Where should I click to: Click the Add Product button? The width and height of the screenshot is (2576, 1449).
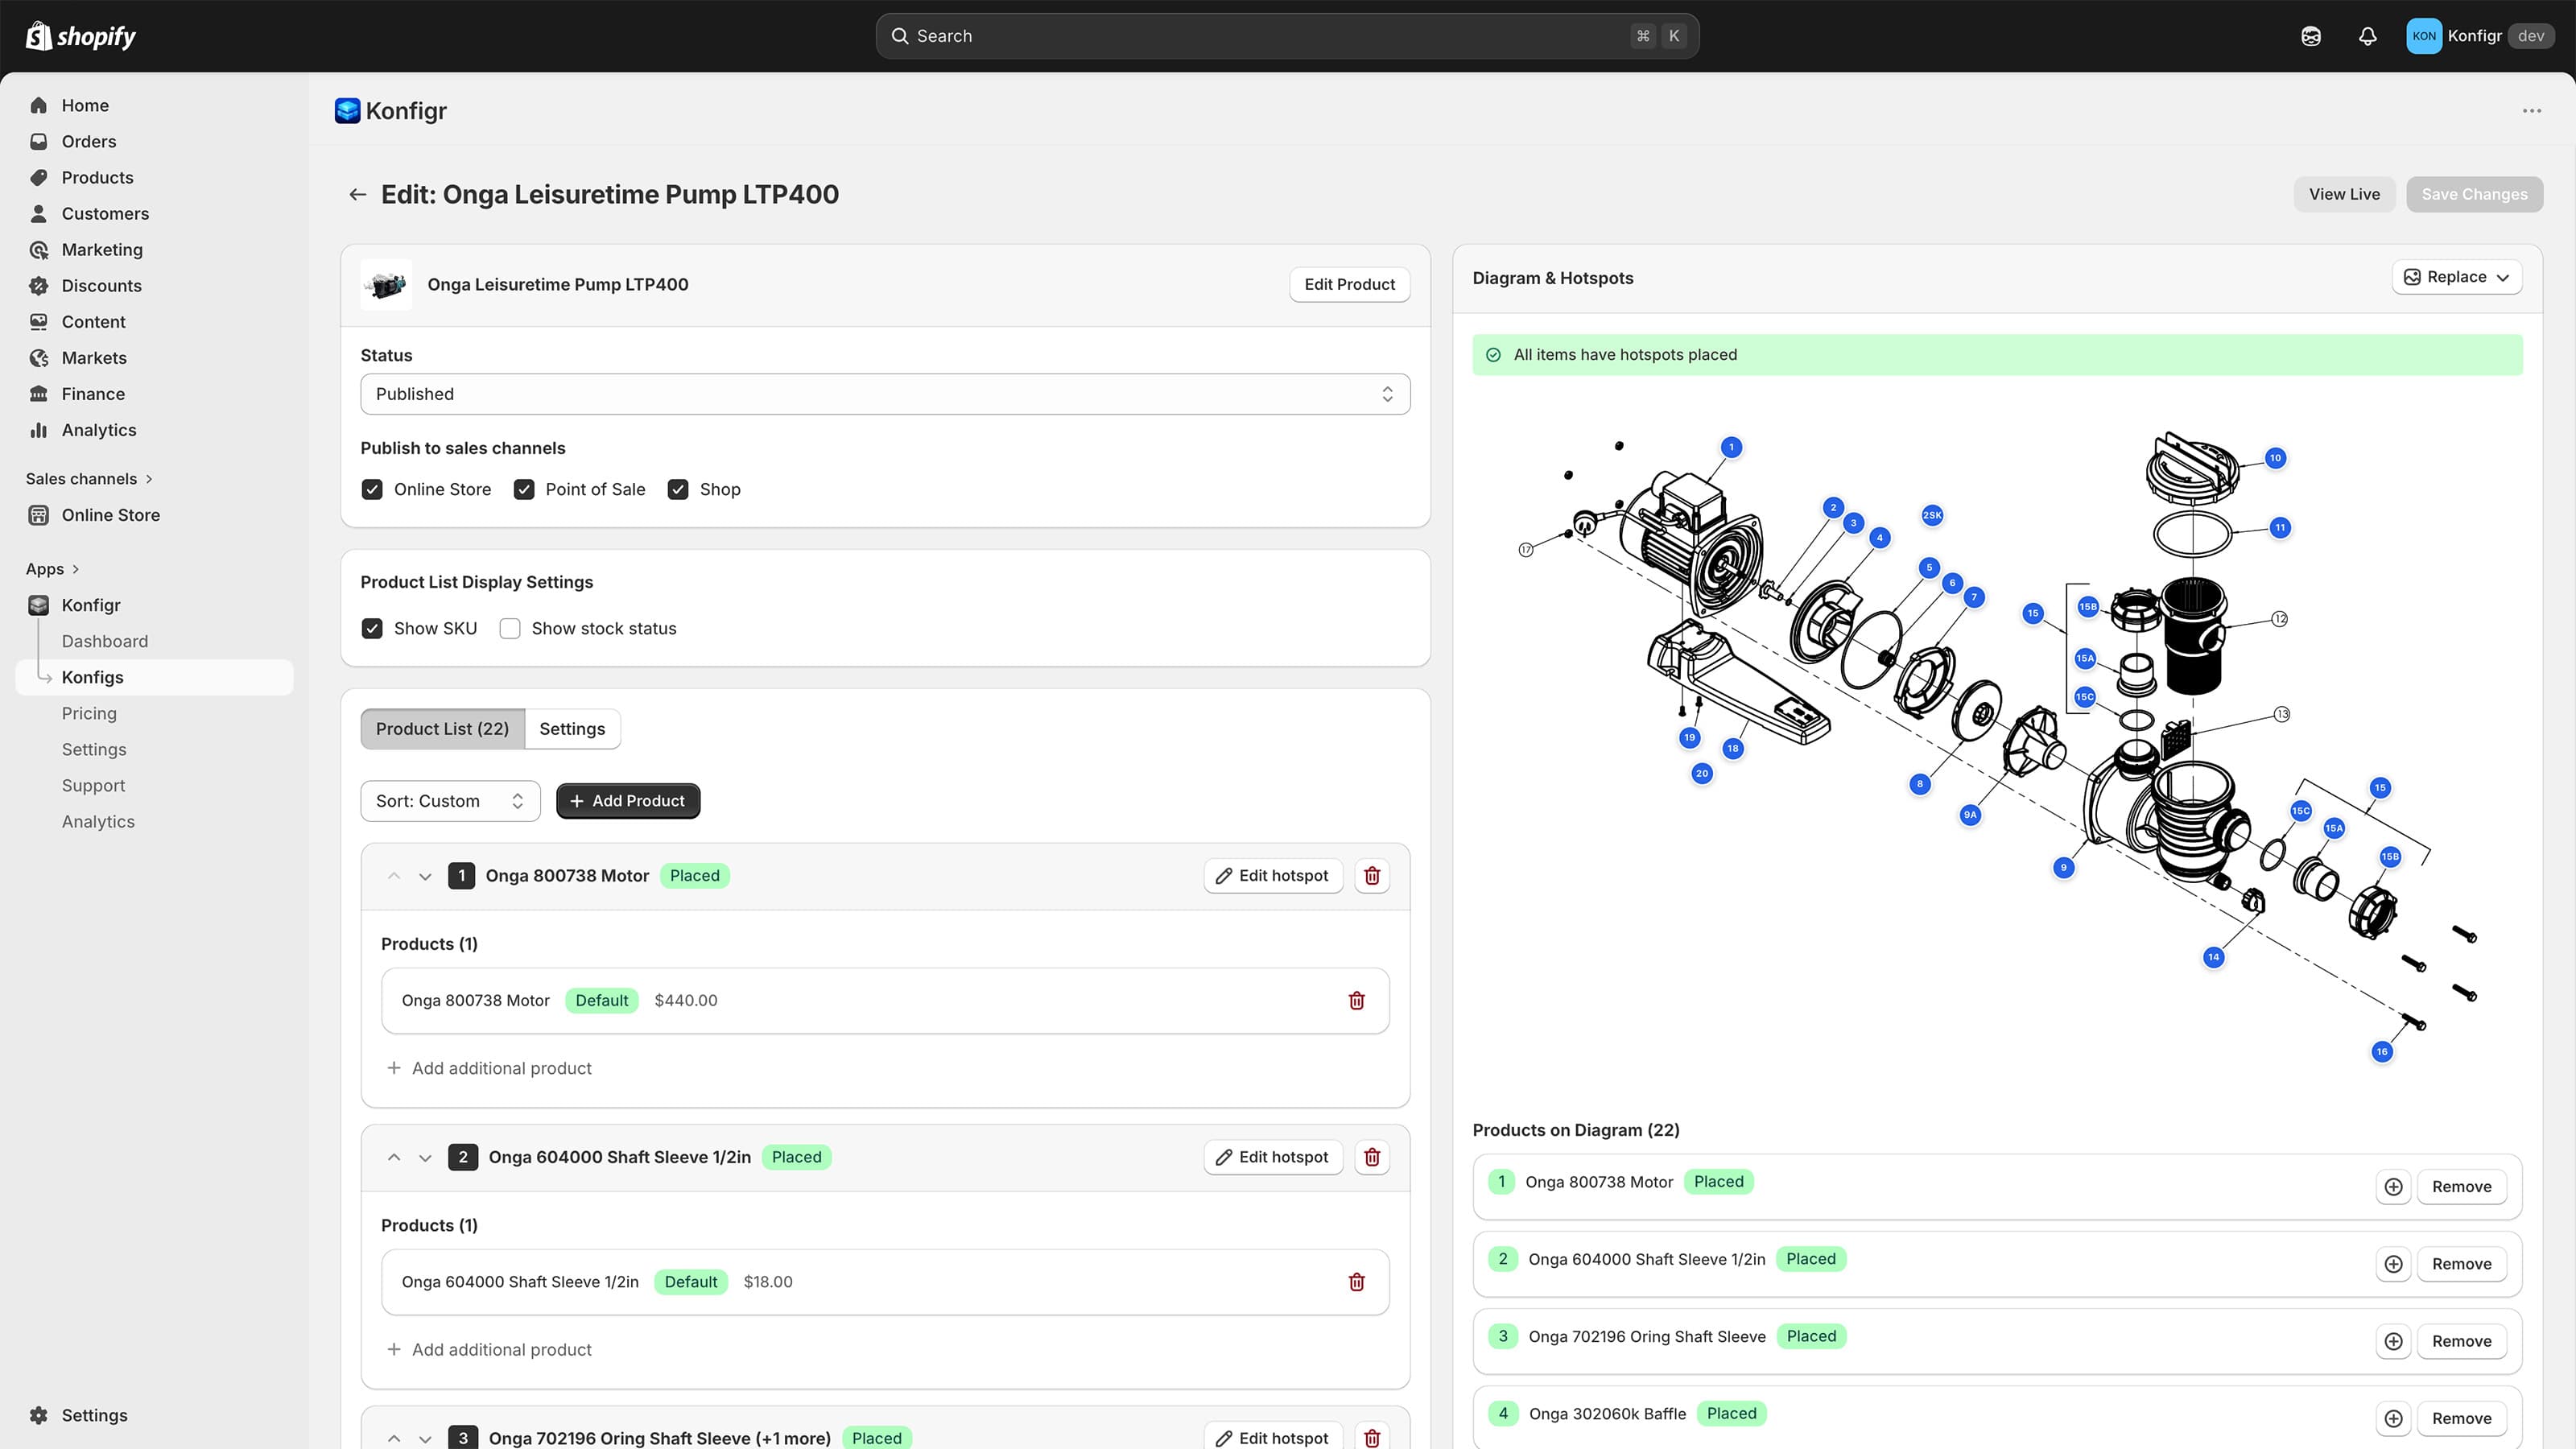point(628,801)
